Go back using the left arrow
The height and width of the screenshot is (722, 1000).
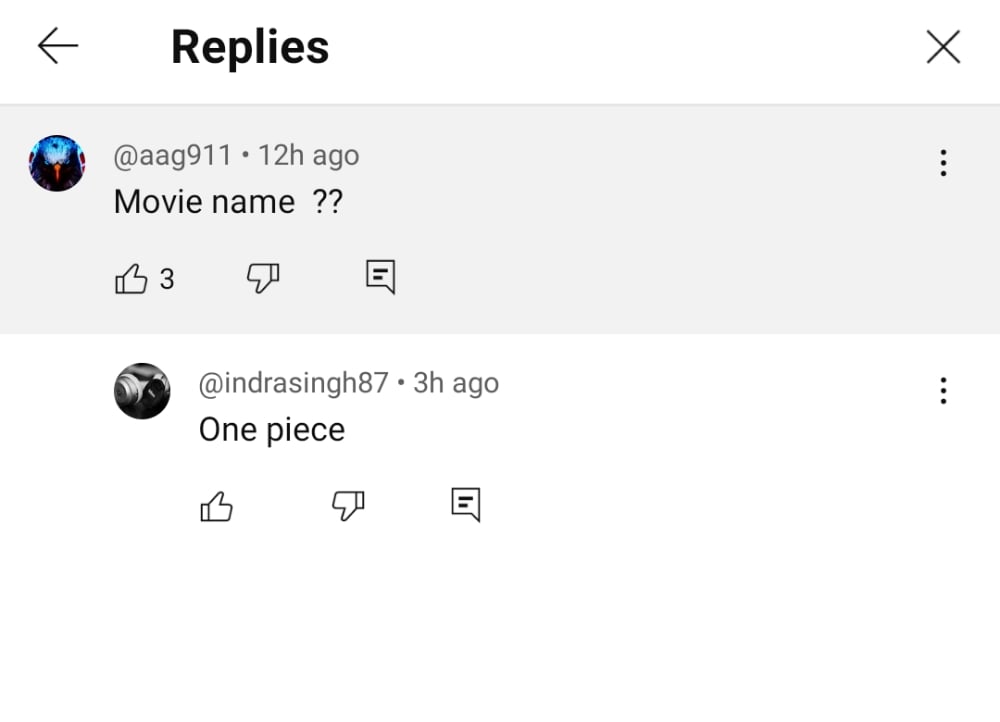(57, 46)
